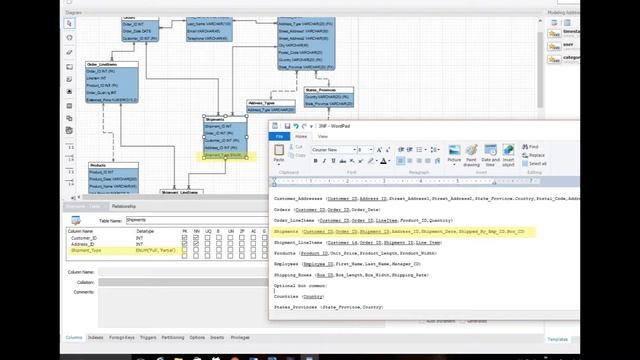The image size is (640, 360).
Task: Switch to the View tab in WordPad
Action: pos(322,136)
